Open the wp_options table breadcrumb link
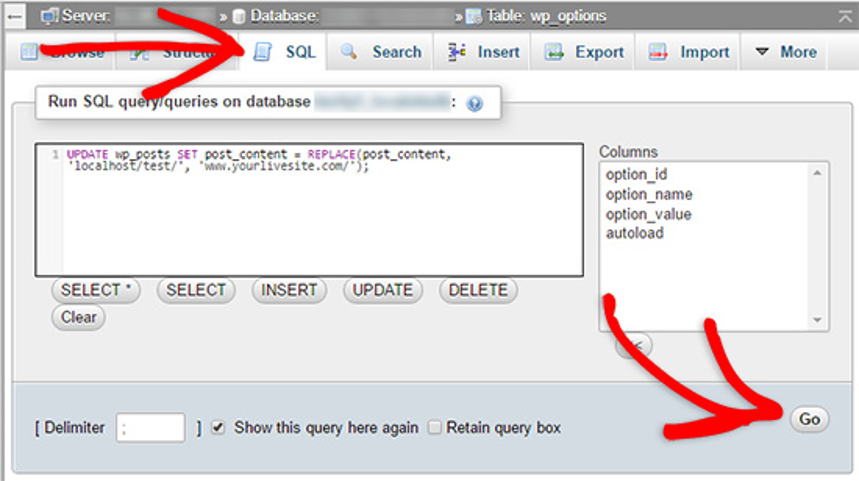 [546, 16]
